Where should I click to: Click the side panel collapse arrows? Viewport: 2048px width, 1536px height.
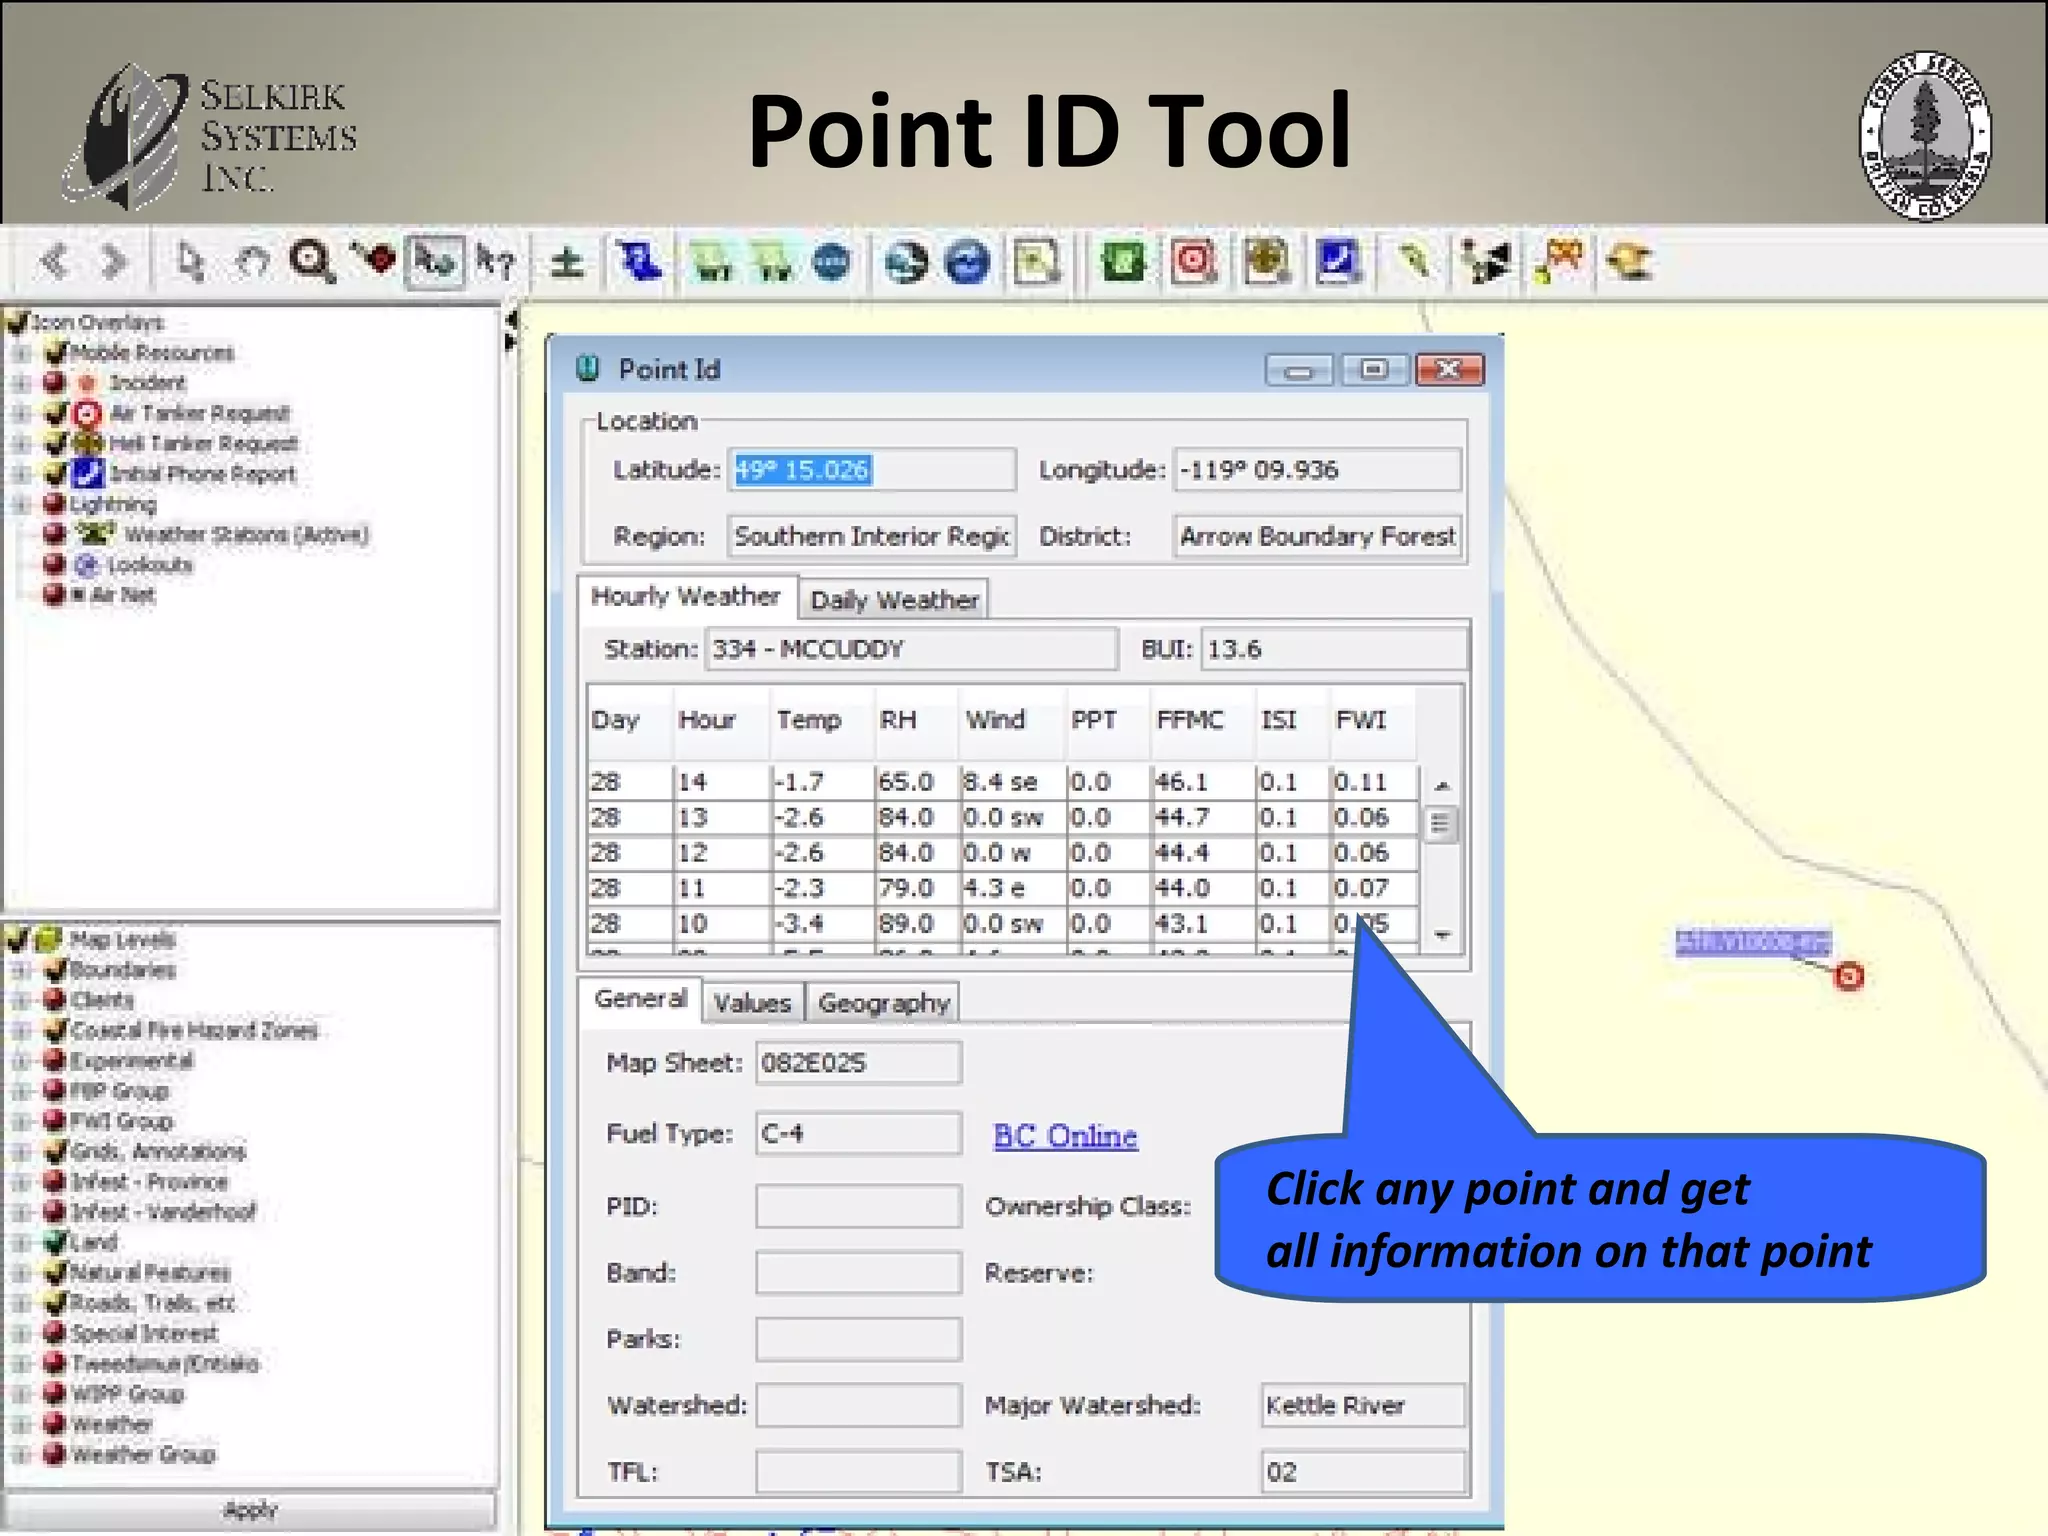[x=511, y=331]
